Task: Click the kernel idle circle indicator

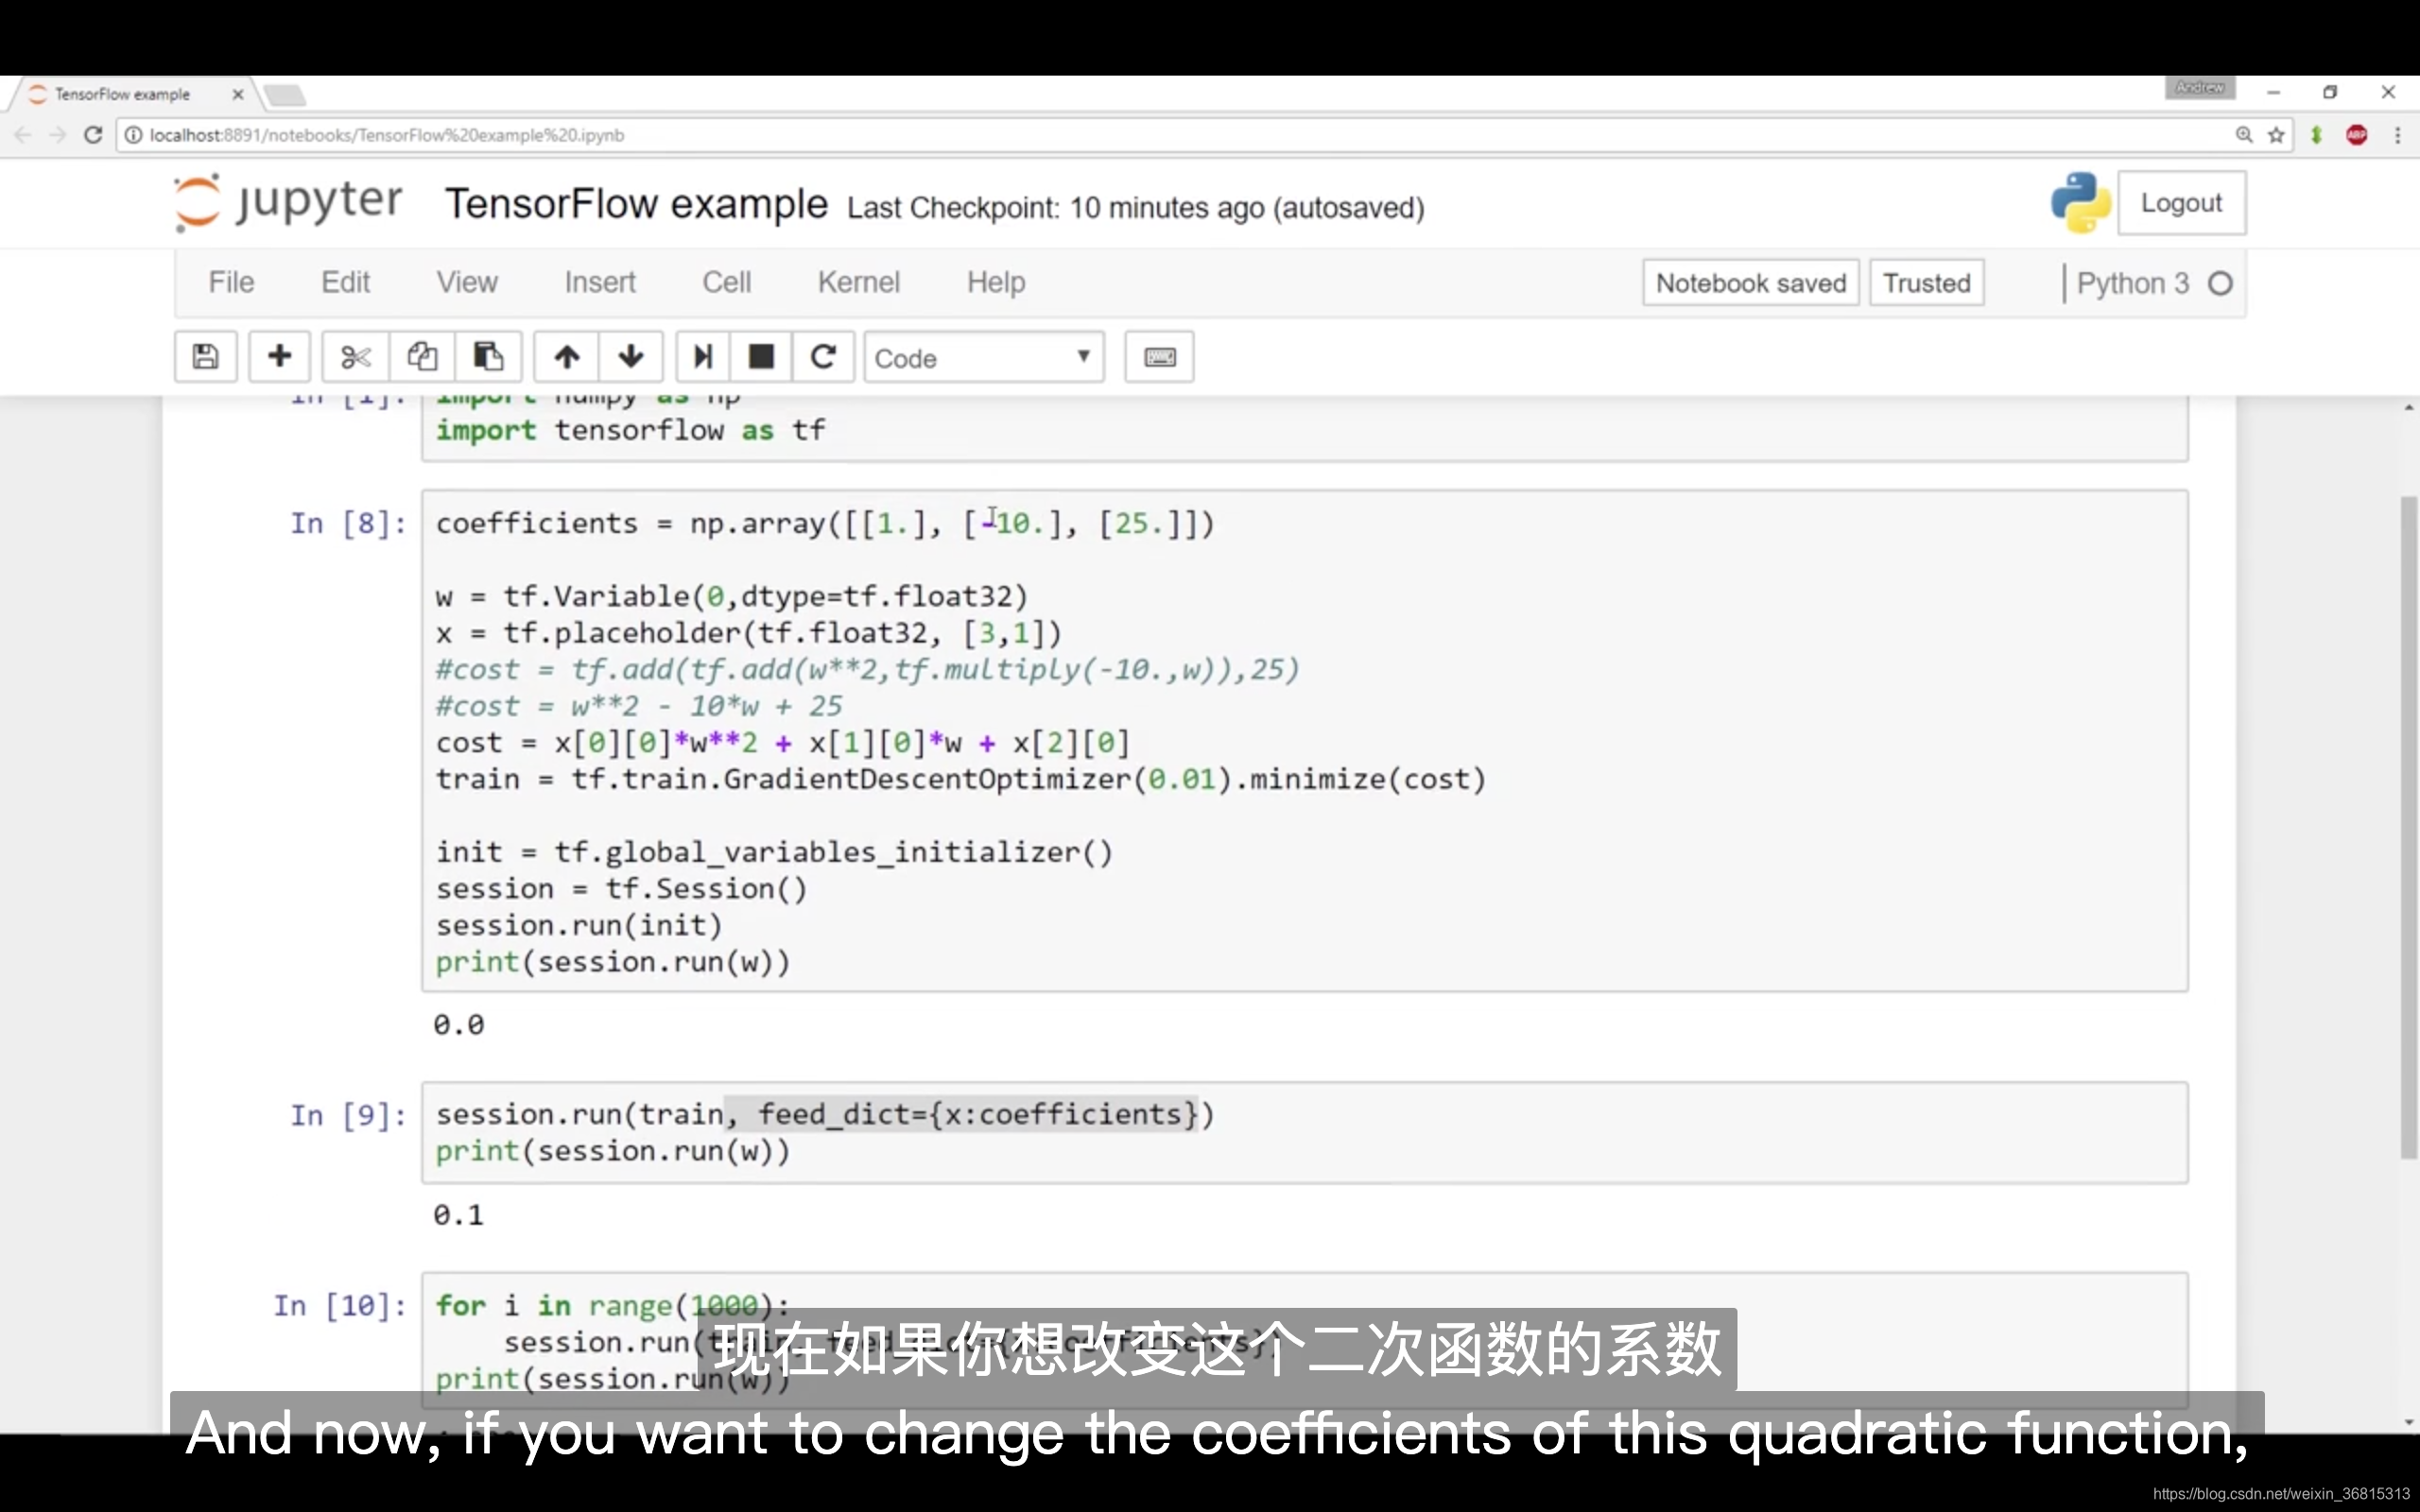Action: point(2220,284)
